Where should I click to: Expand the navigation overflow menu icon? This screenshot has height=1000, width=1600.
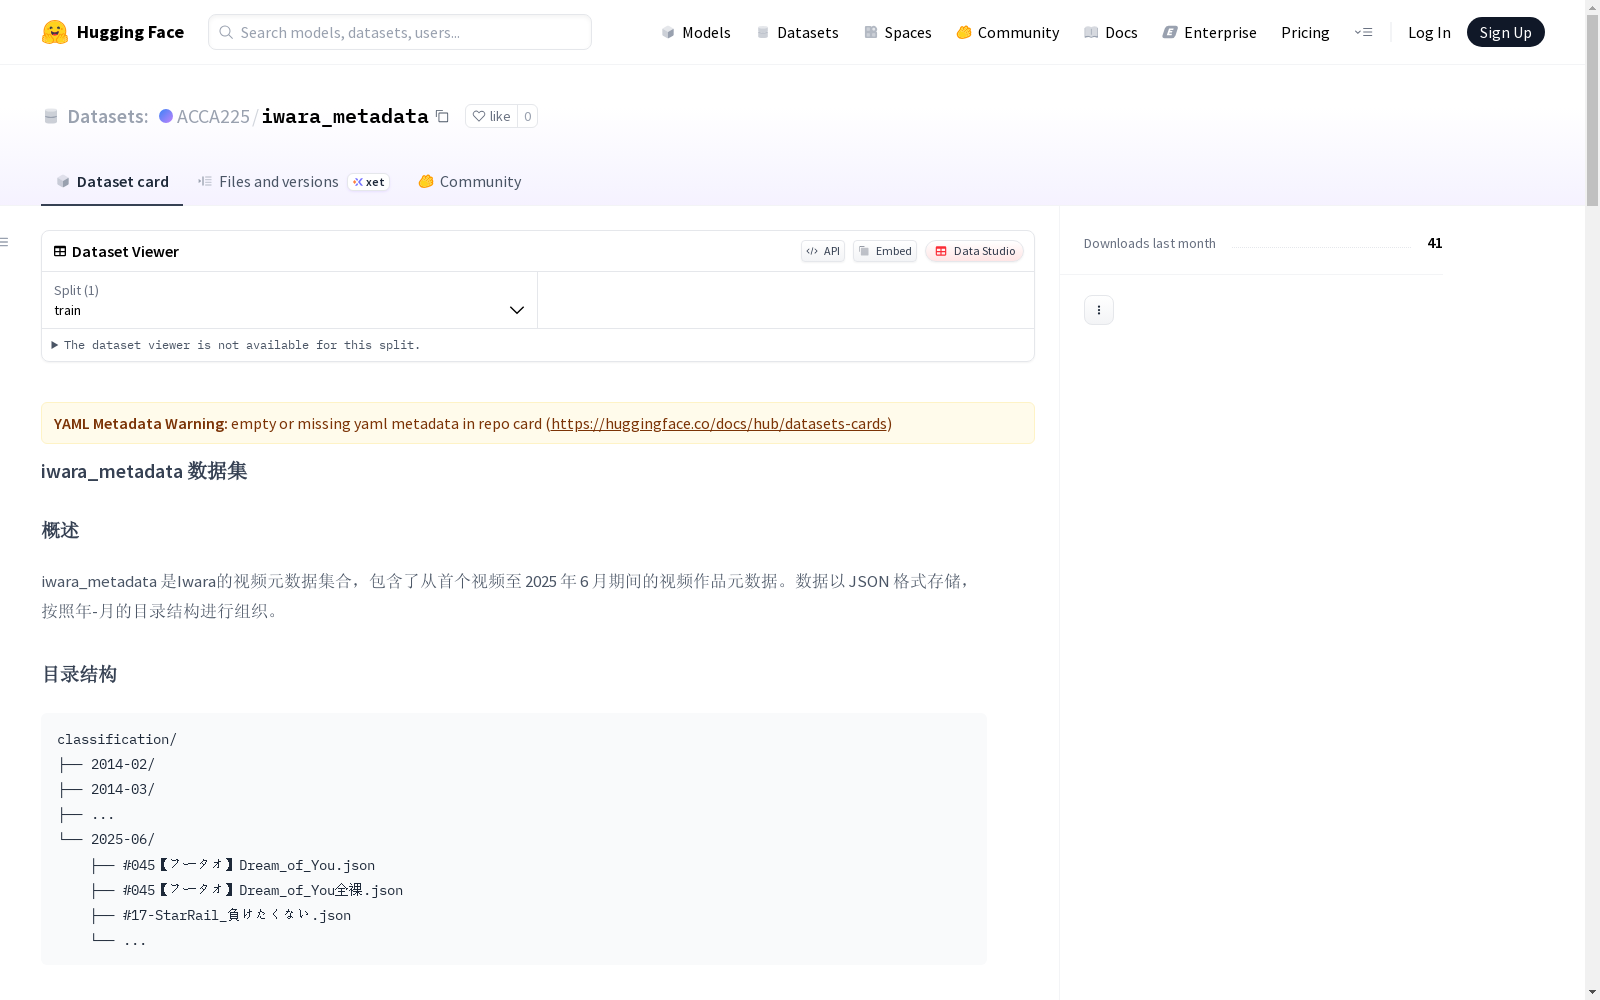coord(1363,32)
